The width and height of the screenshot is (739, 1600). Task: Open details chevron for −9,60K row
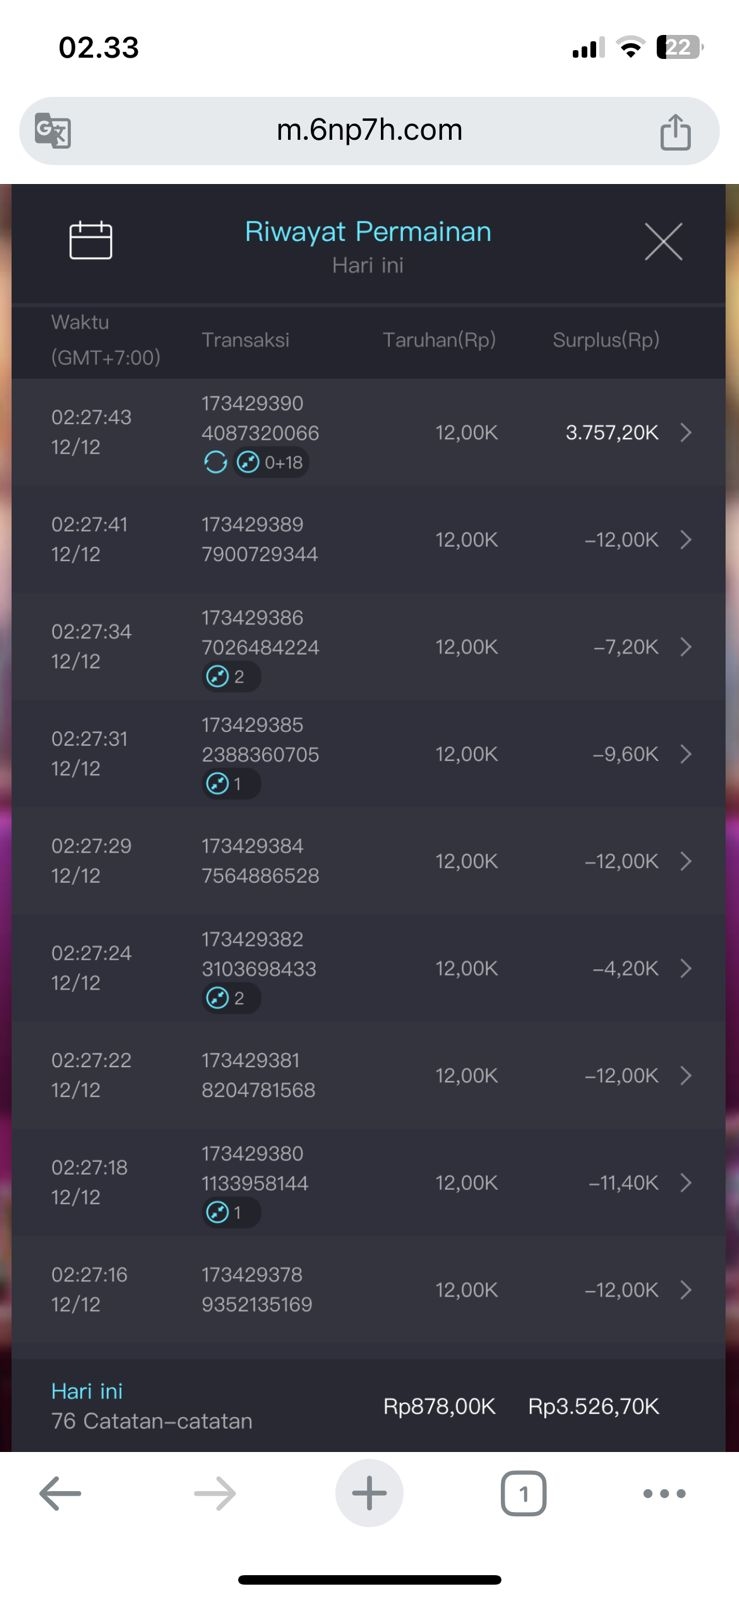pyautogui.click(x=686, y=754)
